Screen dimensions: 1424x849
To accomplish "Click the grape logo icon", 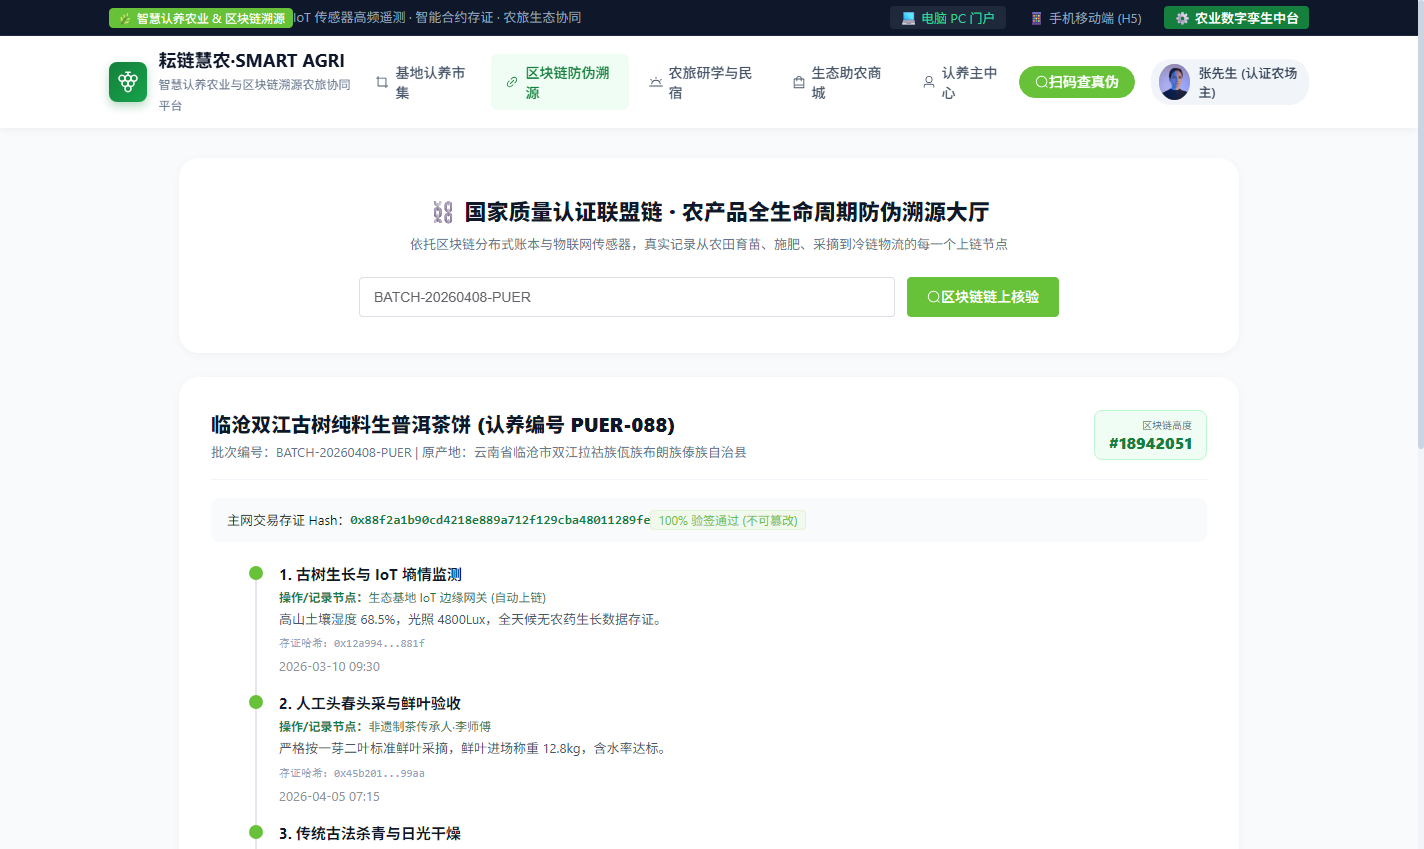I will click(128, 82).
